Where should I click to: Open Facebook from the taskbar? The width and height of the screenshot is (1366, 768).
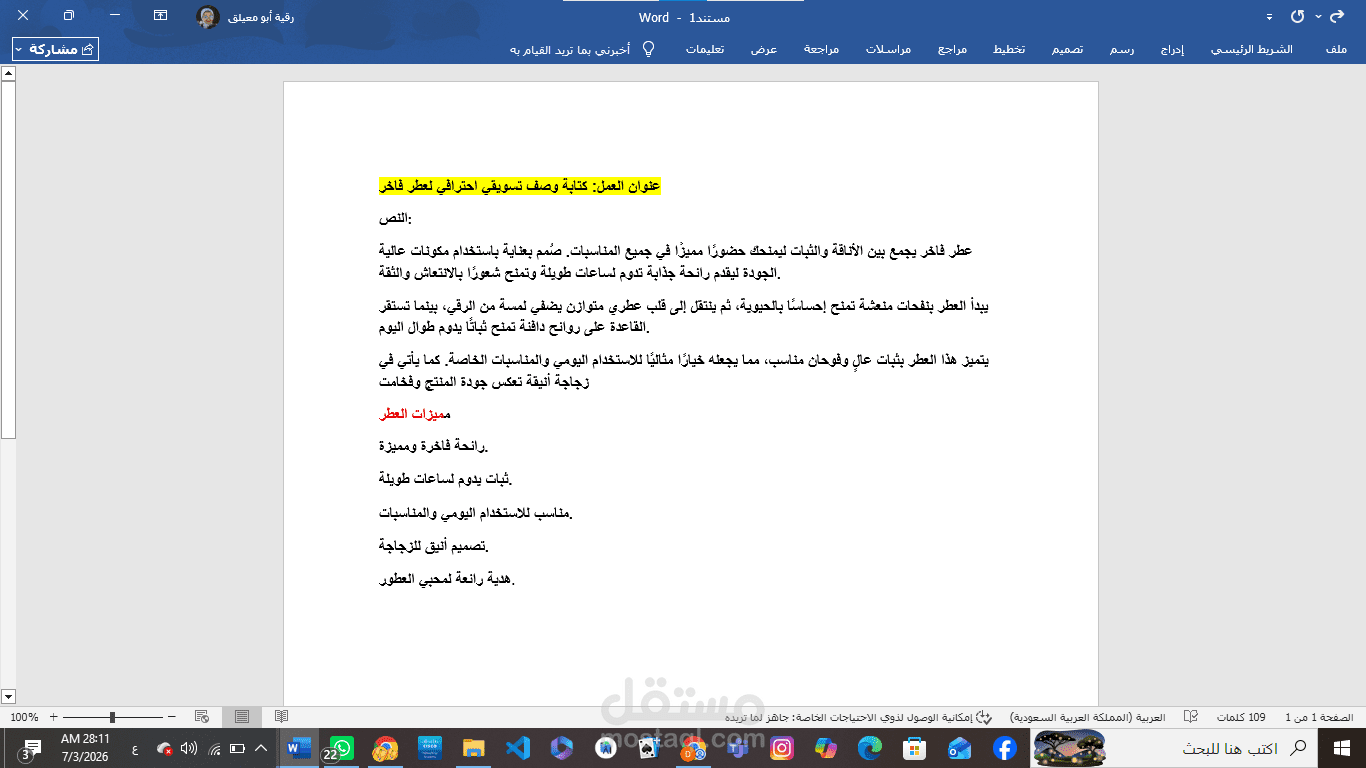1005,747
